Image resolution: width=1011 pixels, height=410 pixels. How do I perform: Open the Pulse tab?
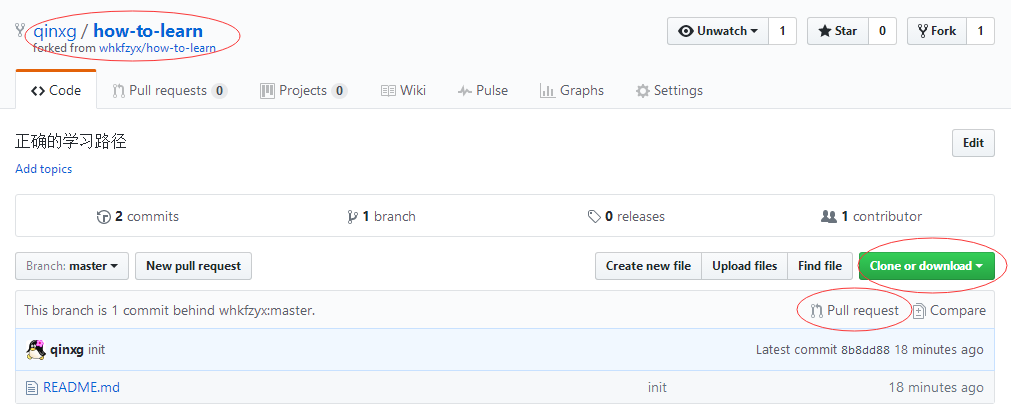point(483,90)
